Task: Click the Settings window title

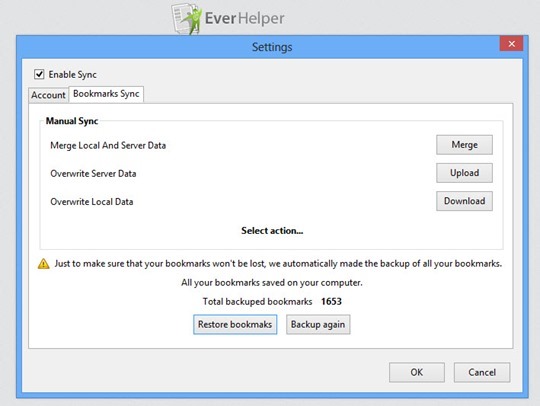Action: click(272, 47)
